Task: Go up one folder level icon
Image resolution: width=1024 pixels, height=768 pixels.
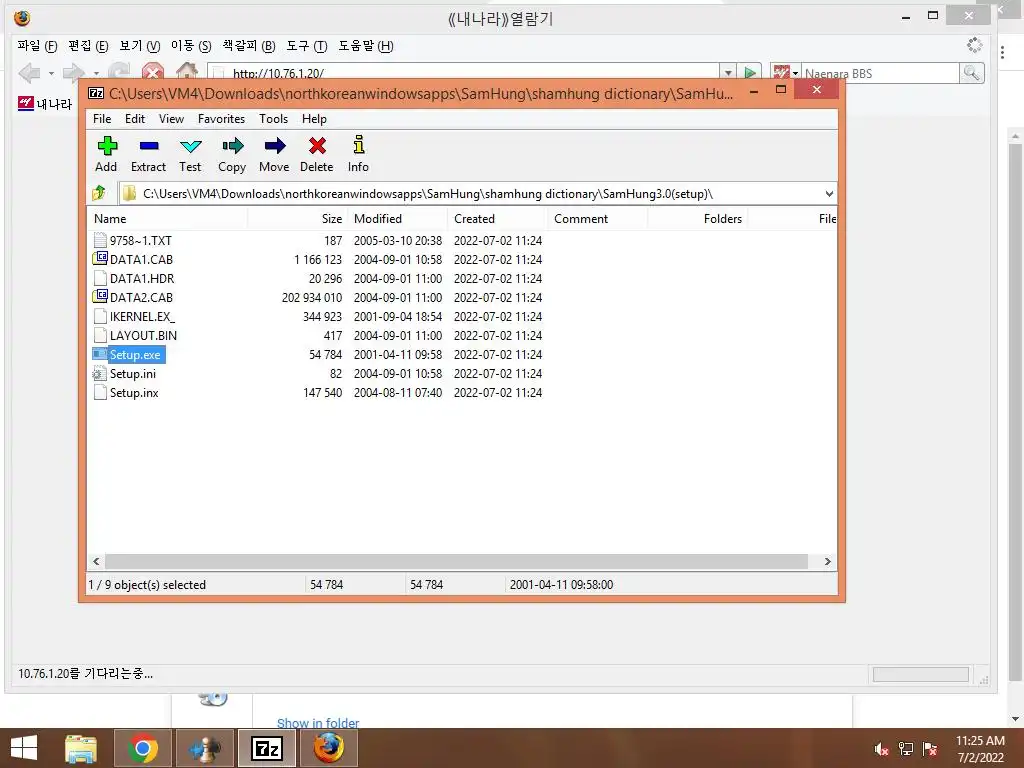Action: pos(99,193)
